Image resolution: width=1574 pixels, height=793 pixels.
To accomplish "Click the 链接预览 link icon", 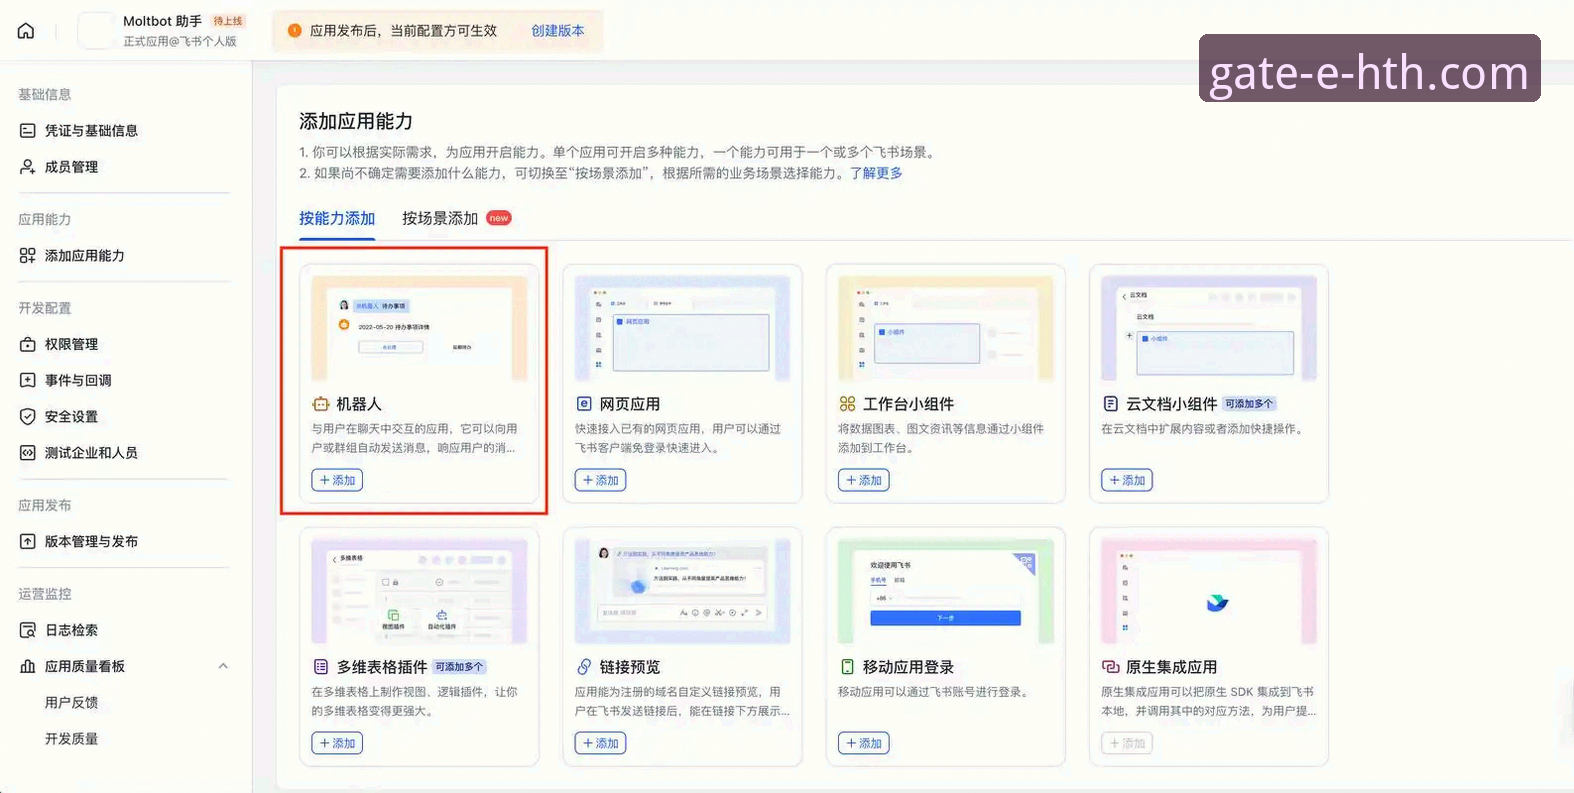I will [584, 667].
